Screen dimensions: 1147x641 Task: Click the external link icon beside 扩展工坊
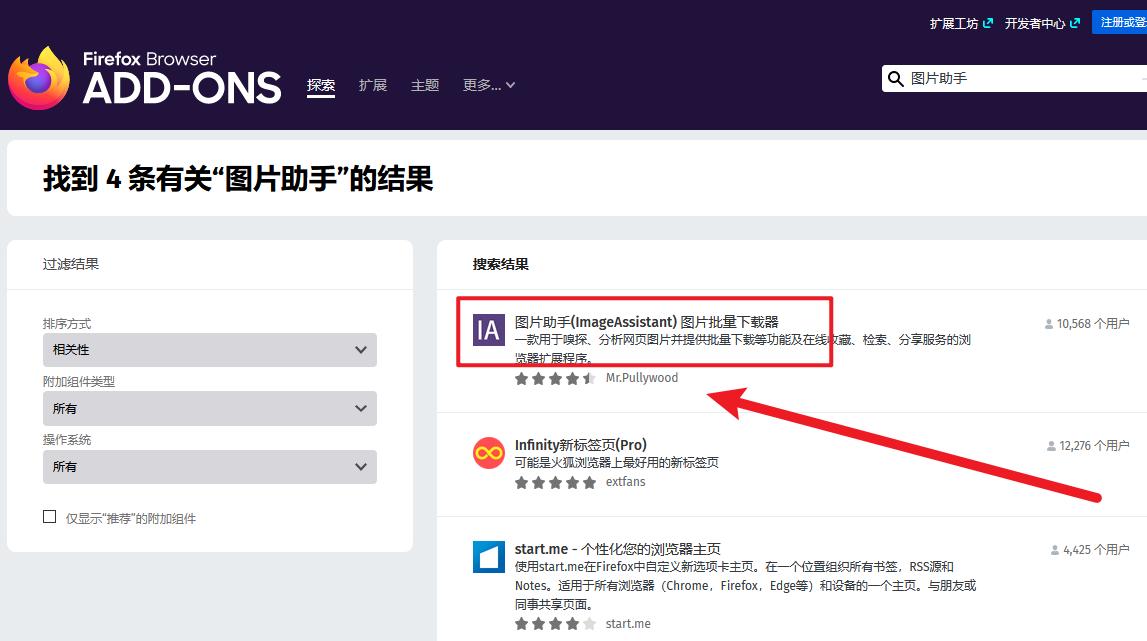pos(988,22)
